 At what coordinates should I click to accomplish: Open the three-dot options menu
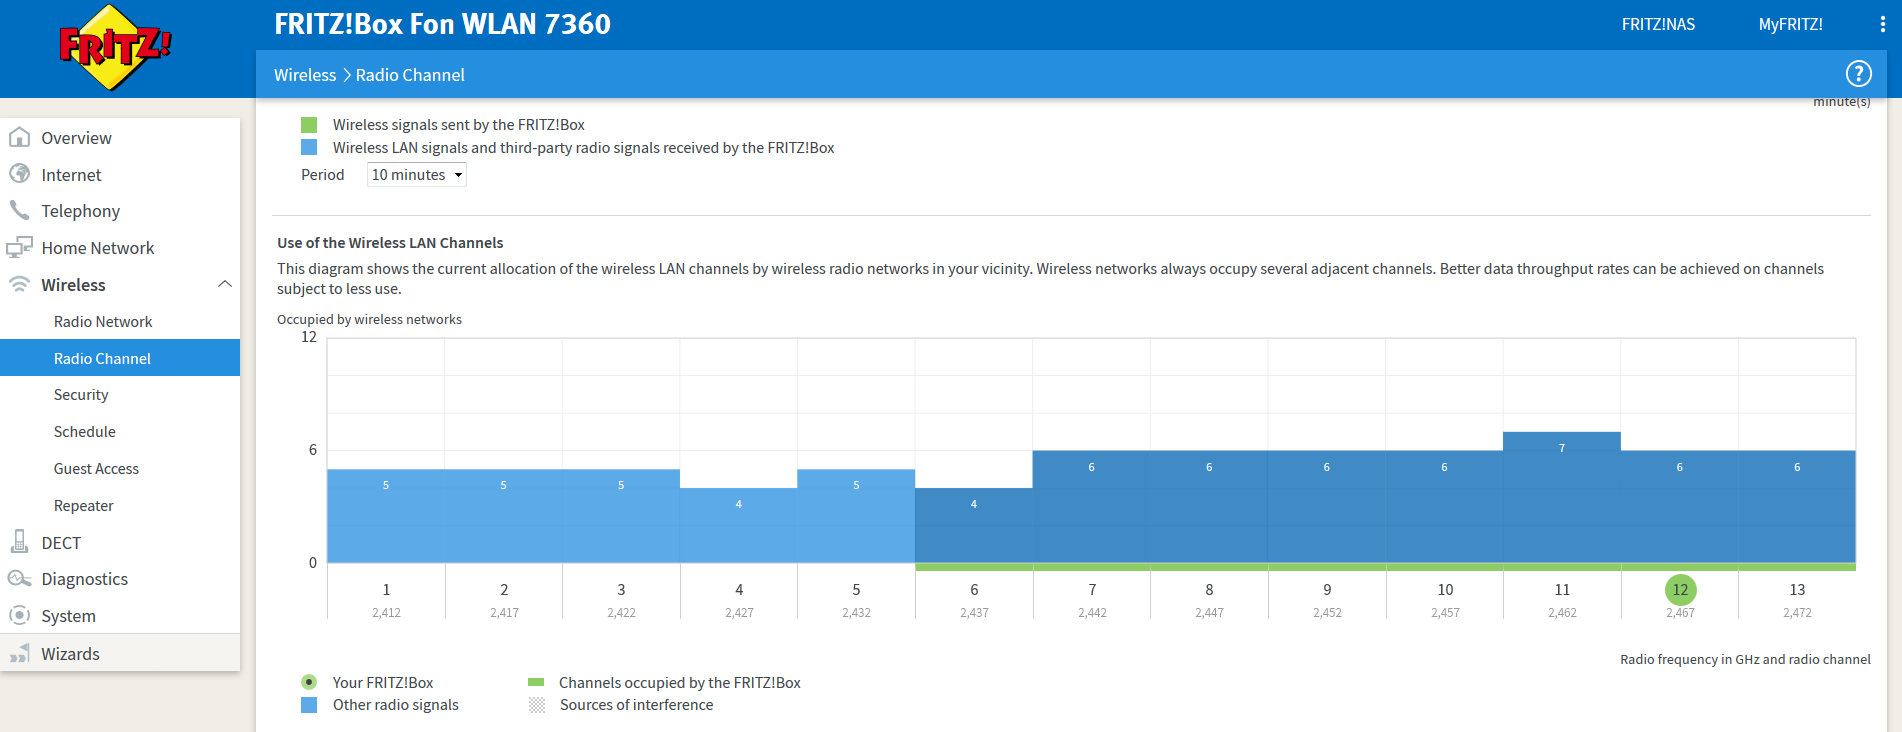click(x=1882, y=25)
